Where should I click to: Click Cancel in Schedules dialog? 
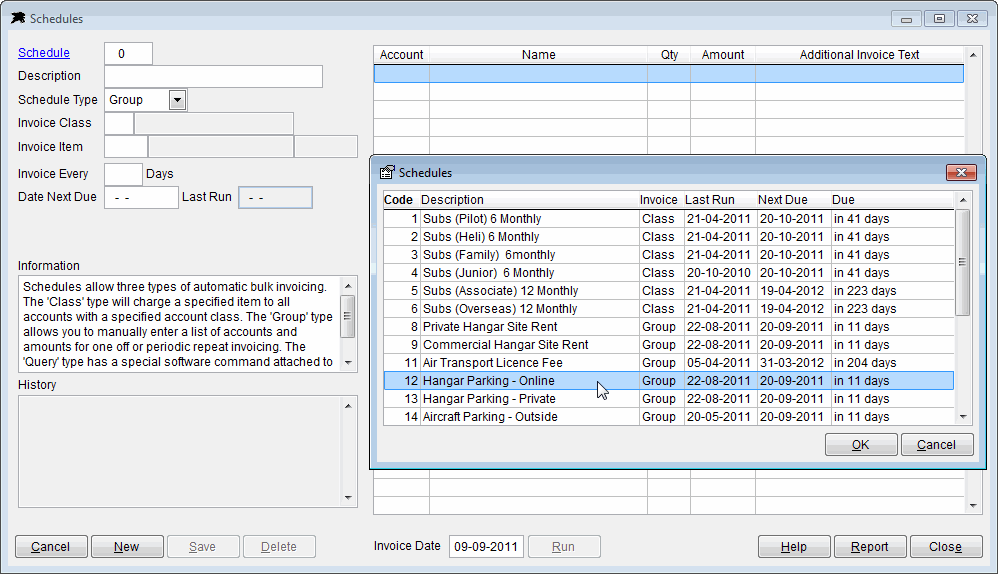[937, 445]
